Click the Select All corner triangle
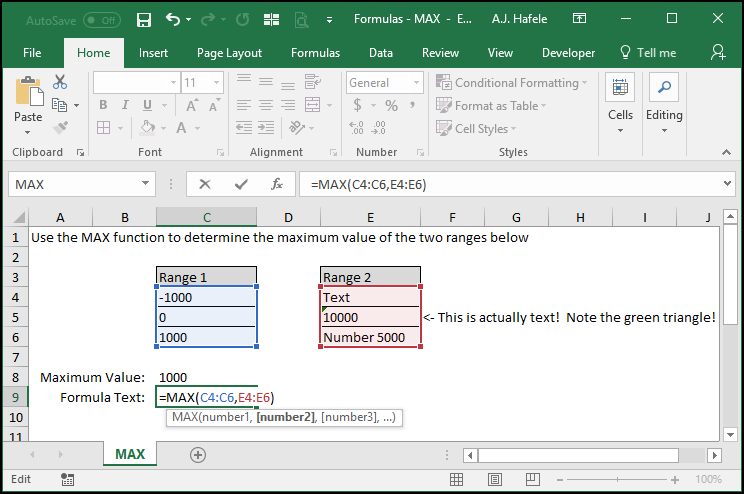The height and width of the screenshot is (494, 744). (x=19, y=217)
